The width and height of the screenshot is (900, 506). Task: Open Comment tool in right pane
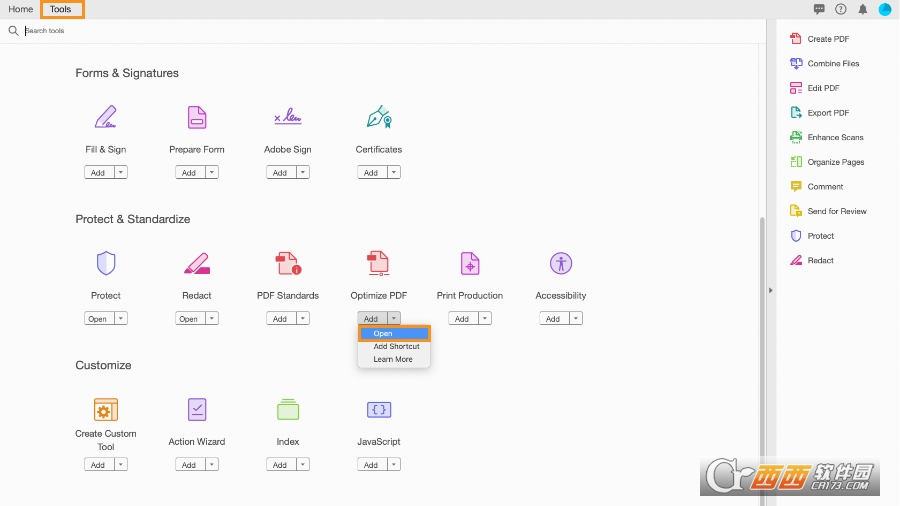tap(817, 187)
